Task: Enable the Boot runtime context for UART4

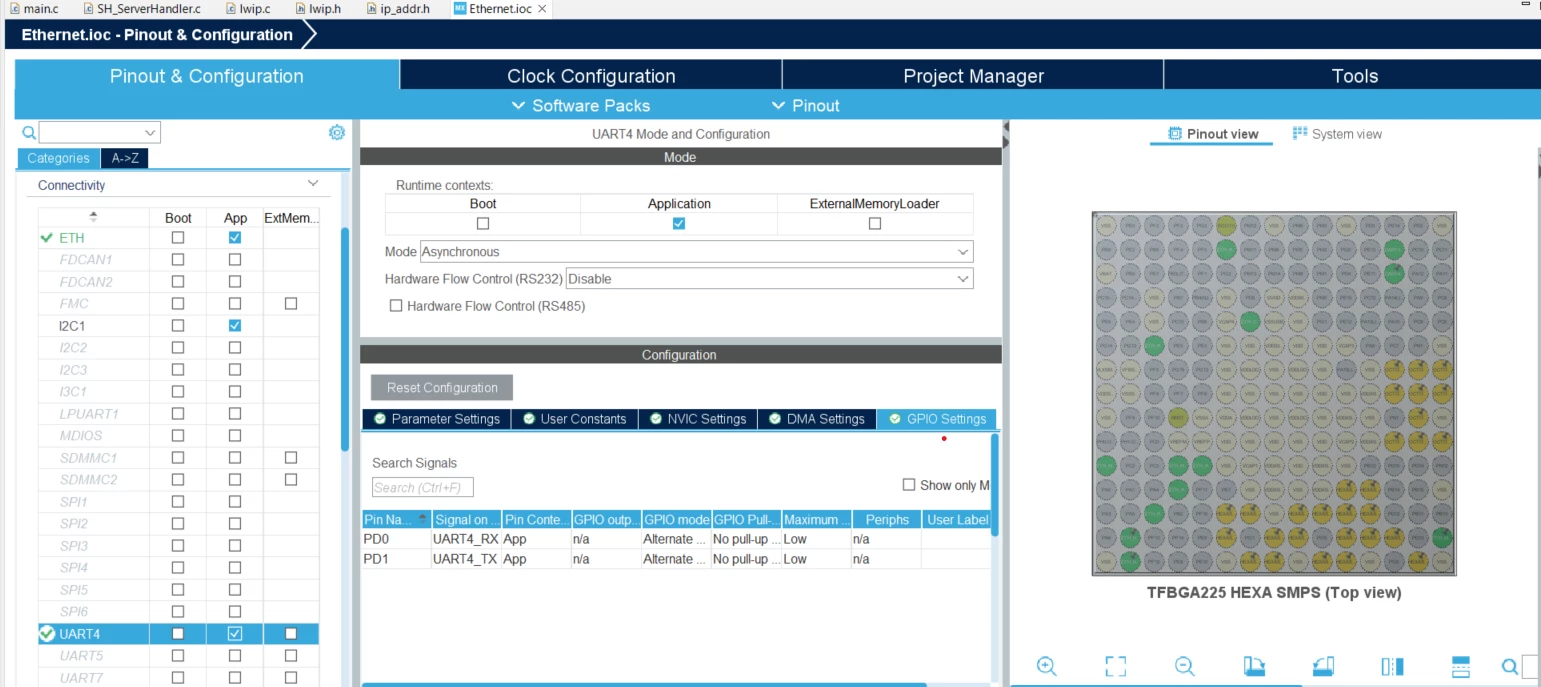Action: point(483,224)
